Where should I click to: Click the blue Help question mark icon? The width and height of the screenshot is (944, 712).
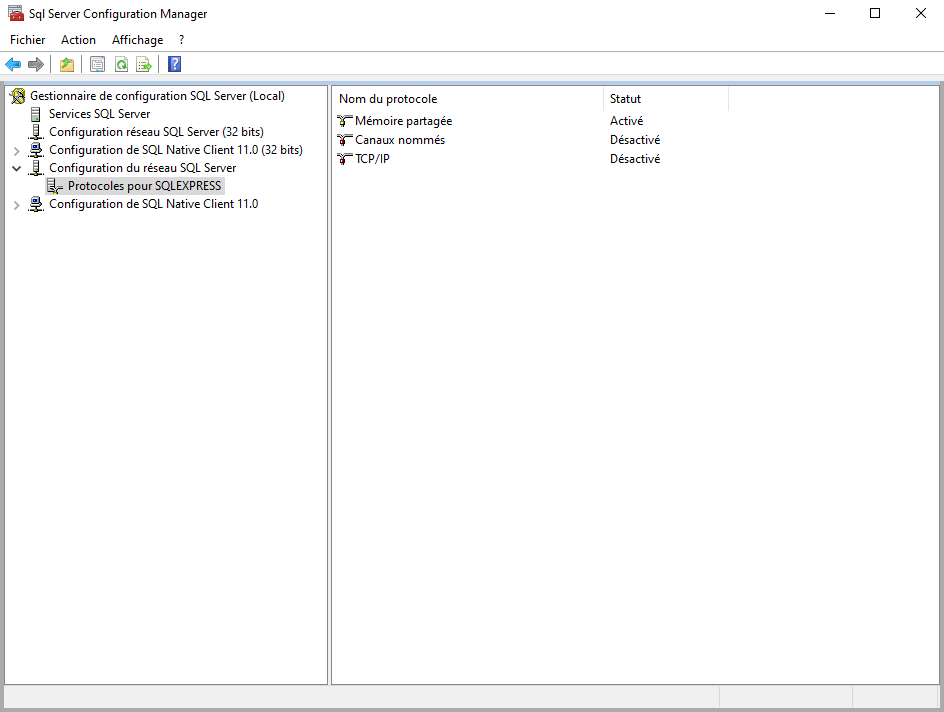coord(174,65)
